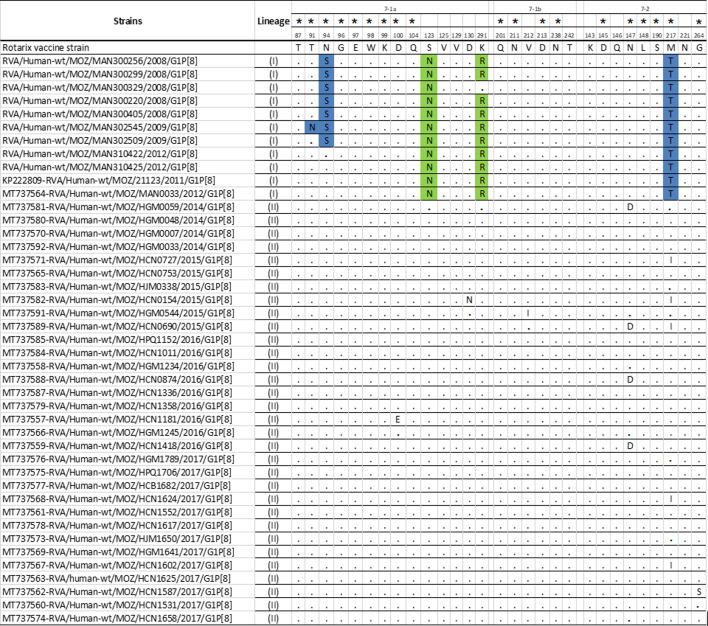Screen dimensions: 708x626
Task: Select strain MT737557 HCN1181/2016
Action: (117, 420)
